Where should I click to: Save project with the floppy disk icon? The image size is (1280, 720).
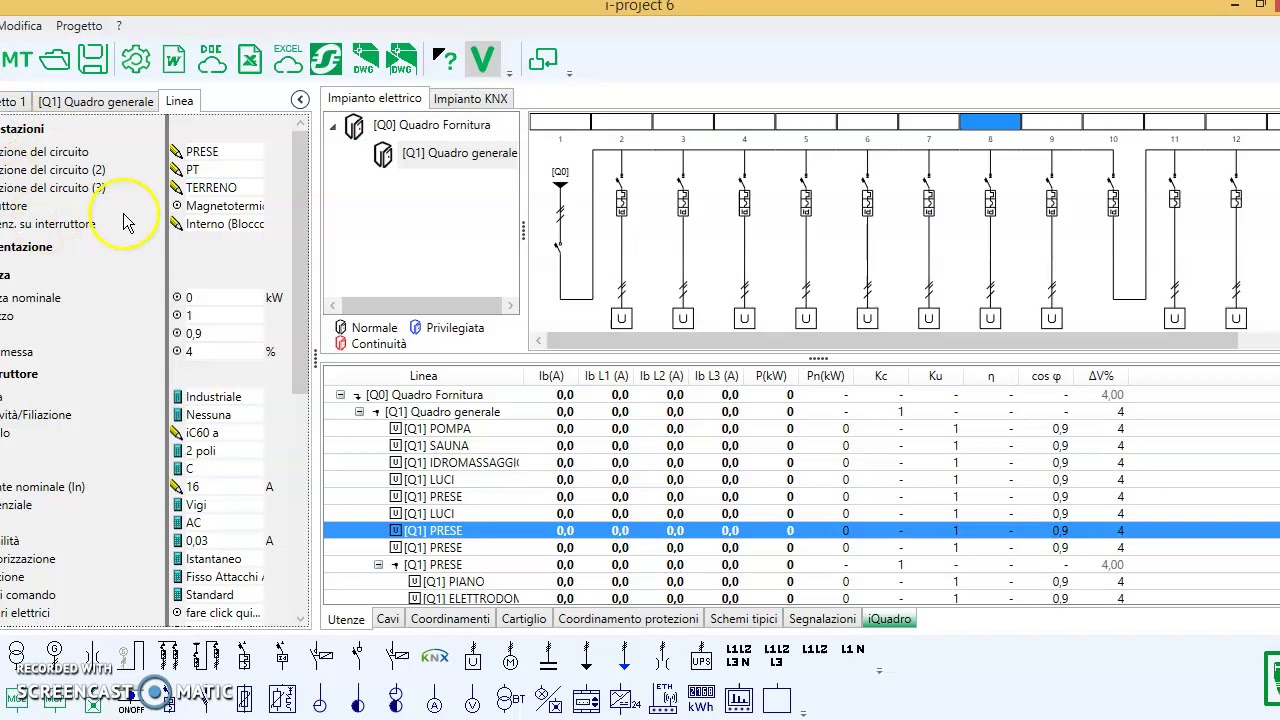93,60
